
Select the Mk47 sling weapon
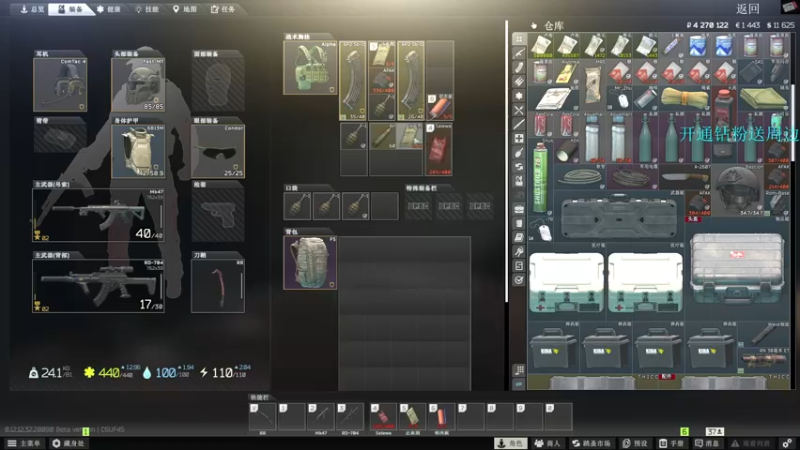pyautogui.click(x=98, y=215)
